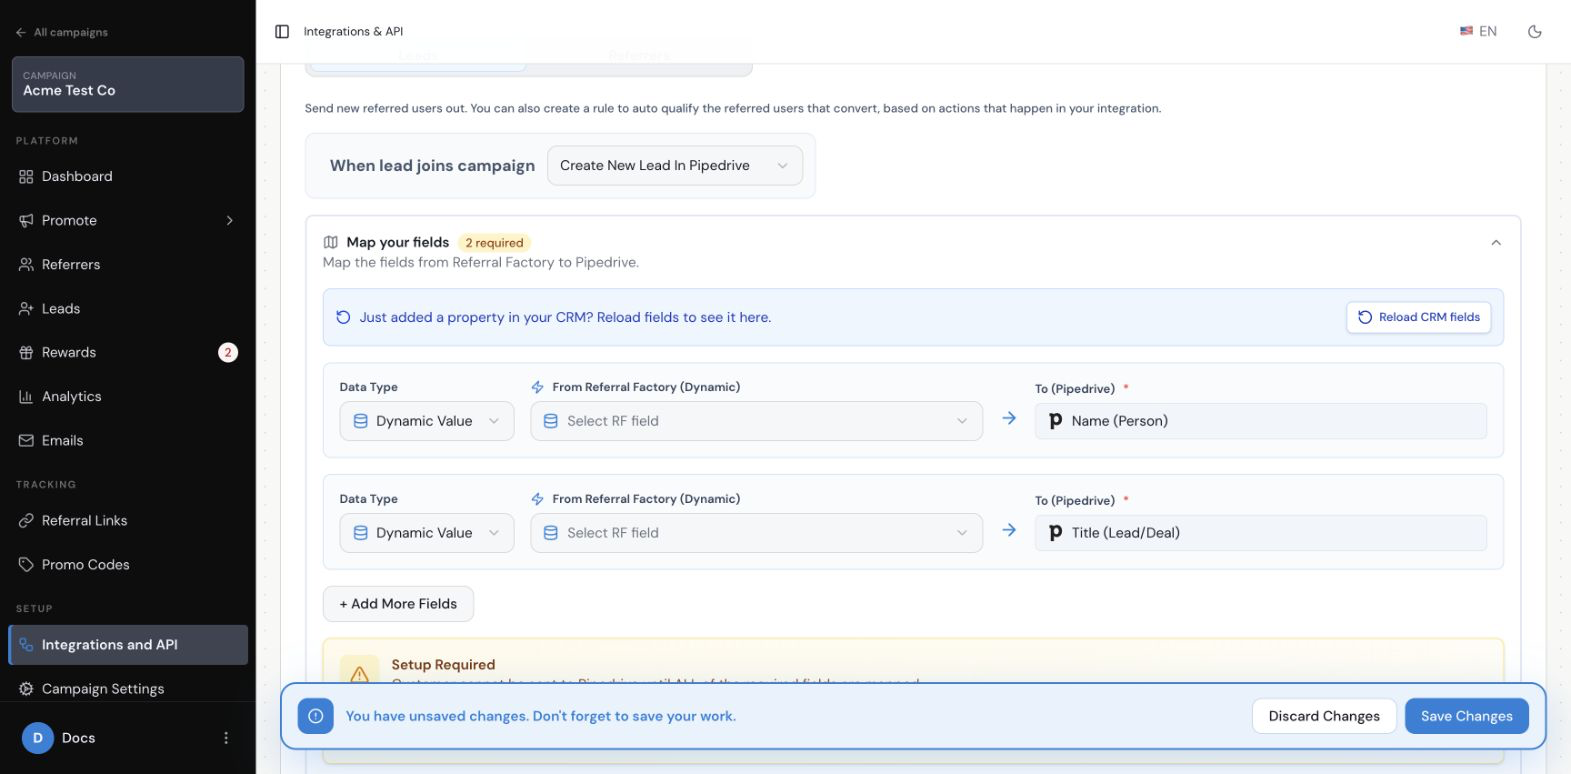The width and height of the screenshot is (1571, 774).
Task: Click the Title (Lead/Deal) Pipedrive field
Action: [1261, 533]
